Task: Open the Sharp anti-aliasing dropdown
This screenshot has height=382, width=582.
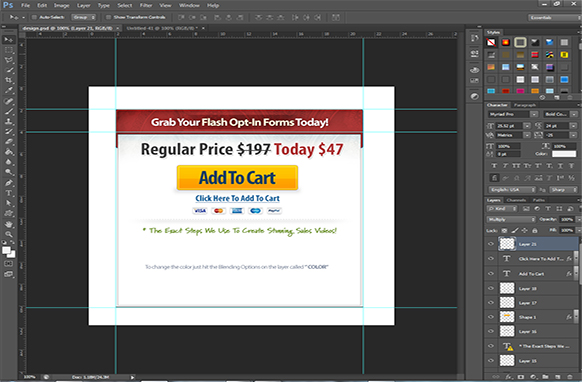Action: click(563, 190)
